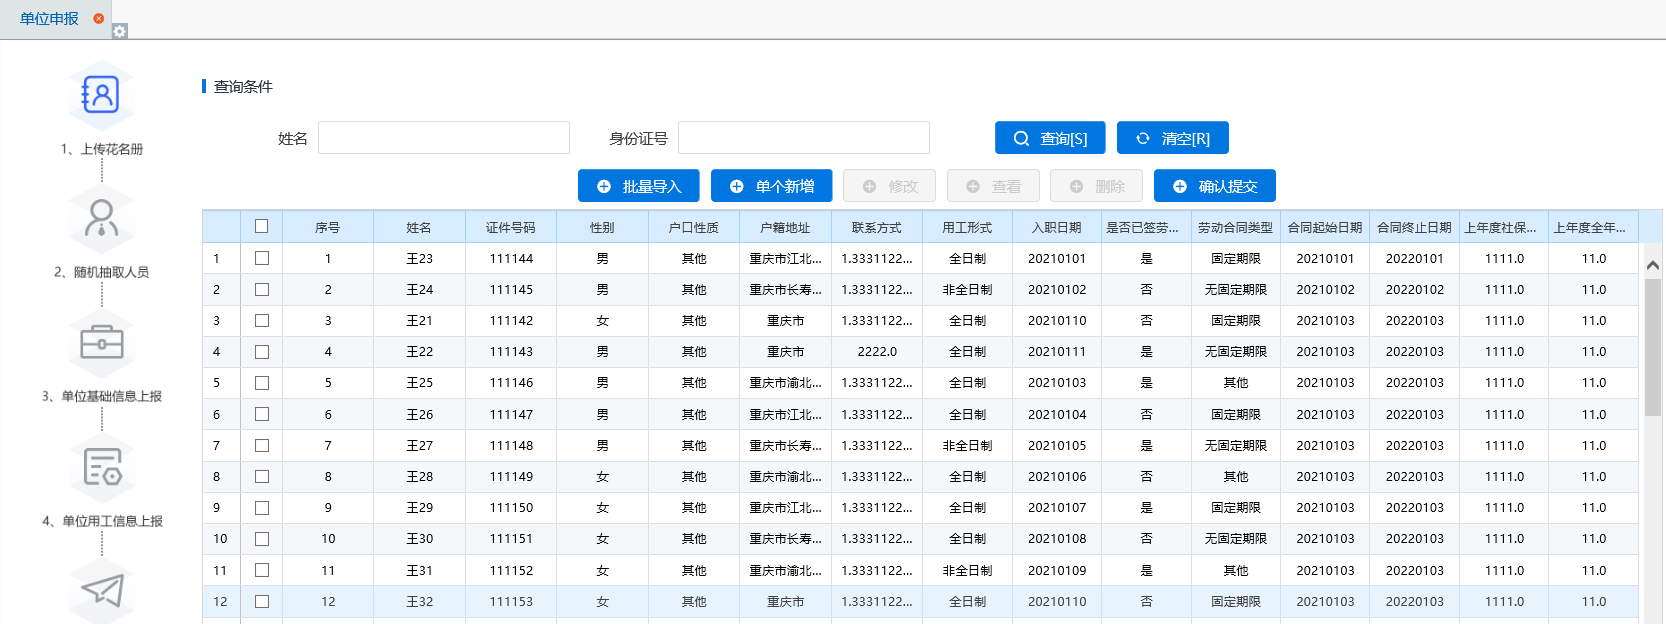
Task: Open step 2 随机抽取人员 icon
Action: point(101,219)
